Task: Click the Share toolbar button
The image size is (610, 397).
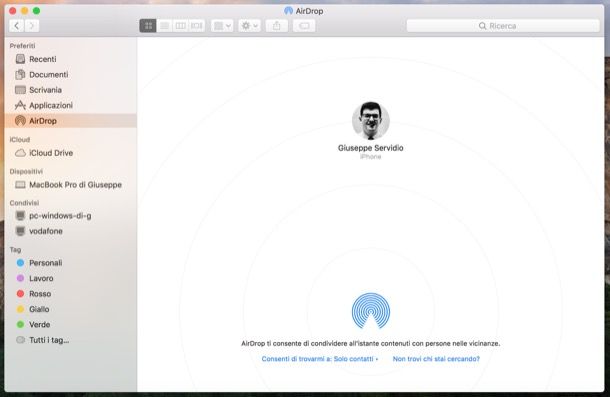Action: 277,26
